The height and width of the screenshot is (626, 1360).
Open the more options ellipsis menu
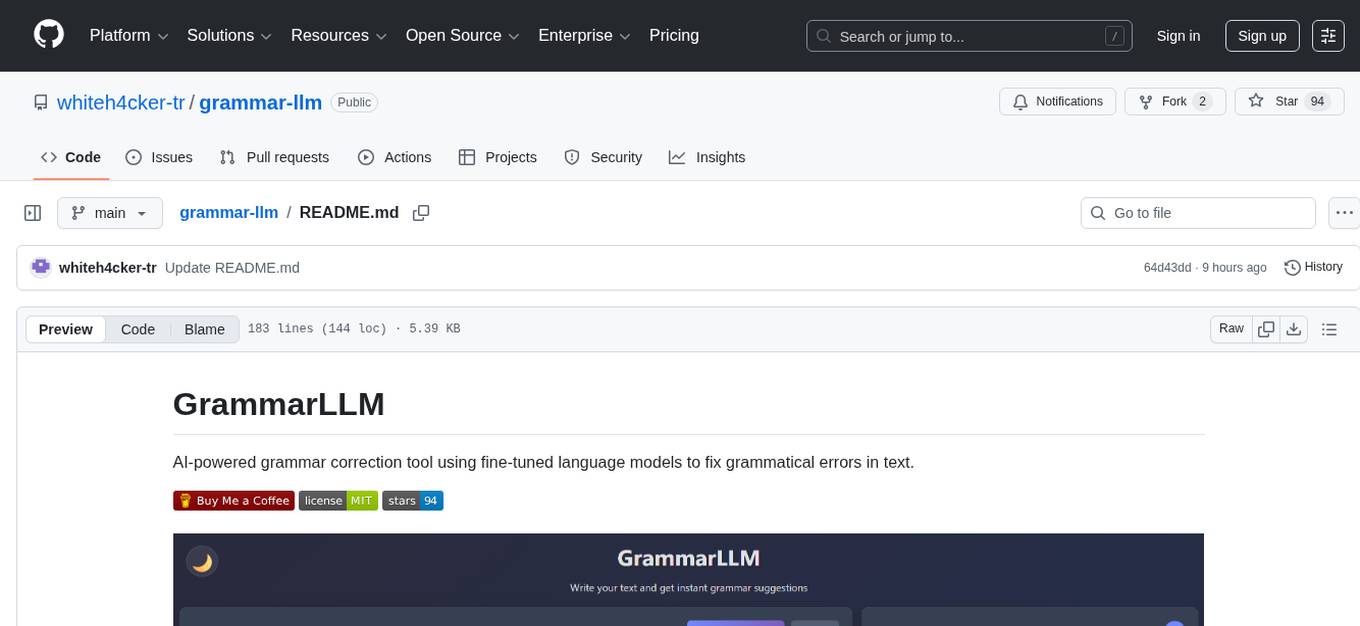coord(1344,213)
